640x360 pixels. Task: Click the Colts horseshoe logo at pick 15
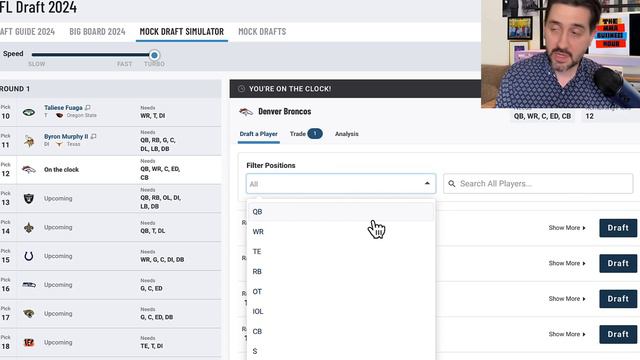[29, 256]
